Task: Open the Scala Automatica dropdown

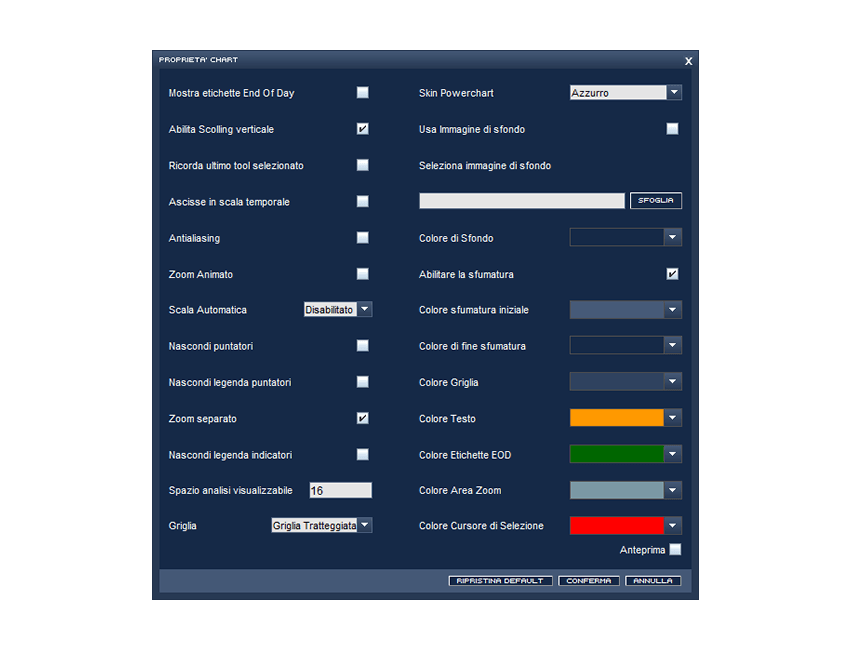Action: pos(365,310)
